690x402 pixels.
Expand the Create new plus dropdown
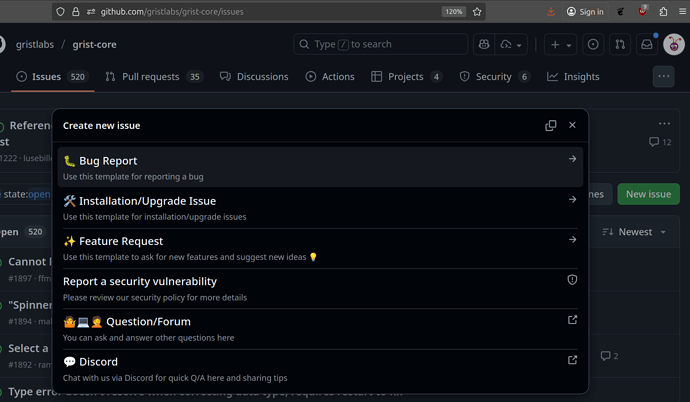click(560, 44)
